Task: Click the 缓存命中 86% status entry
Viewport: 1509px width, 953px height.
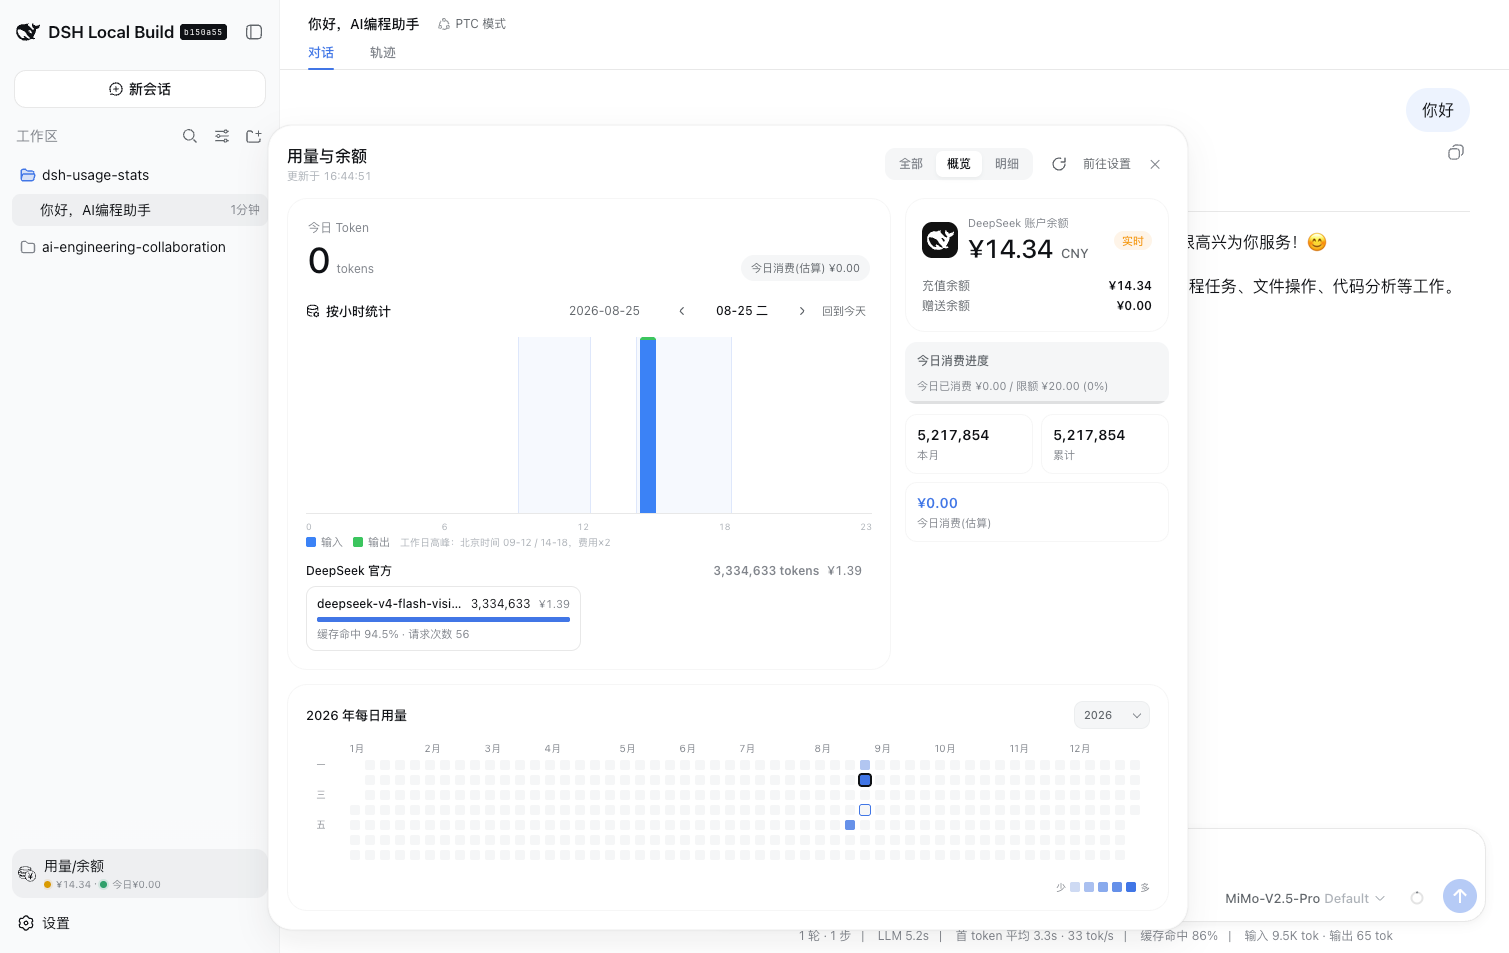Action: point(1179,936)
